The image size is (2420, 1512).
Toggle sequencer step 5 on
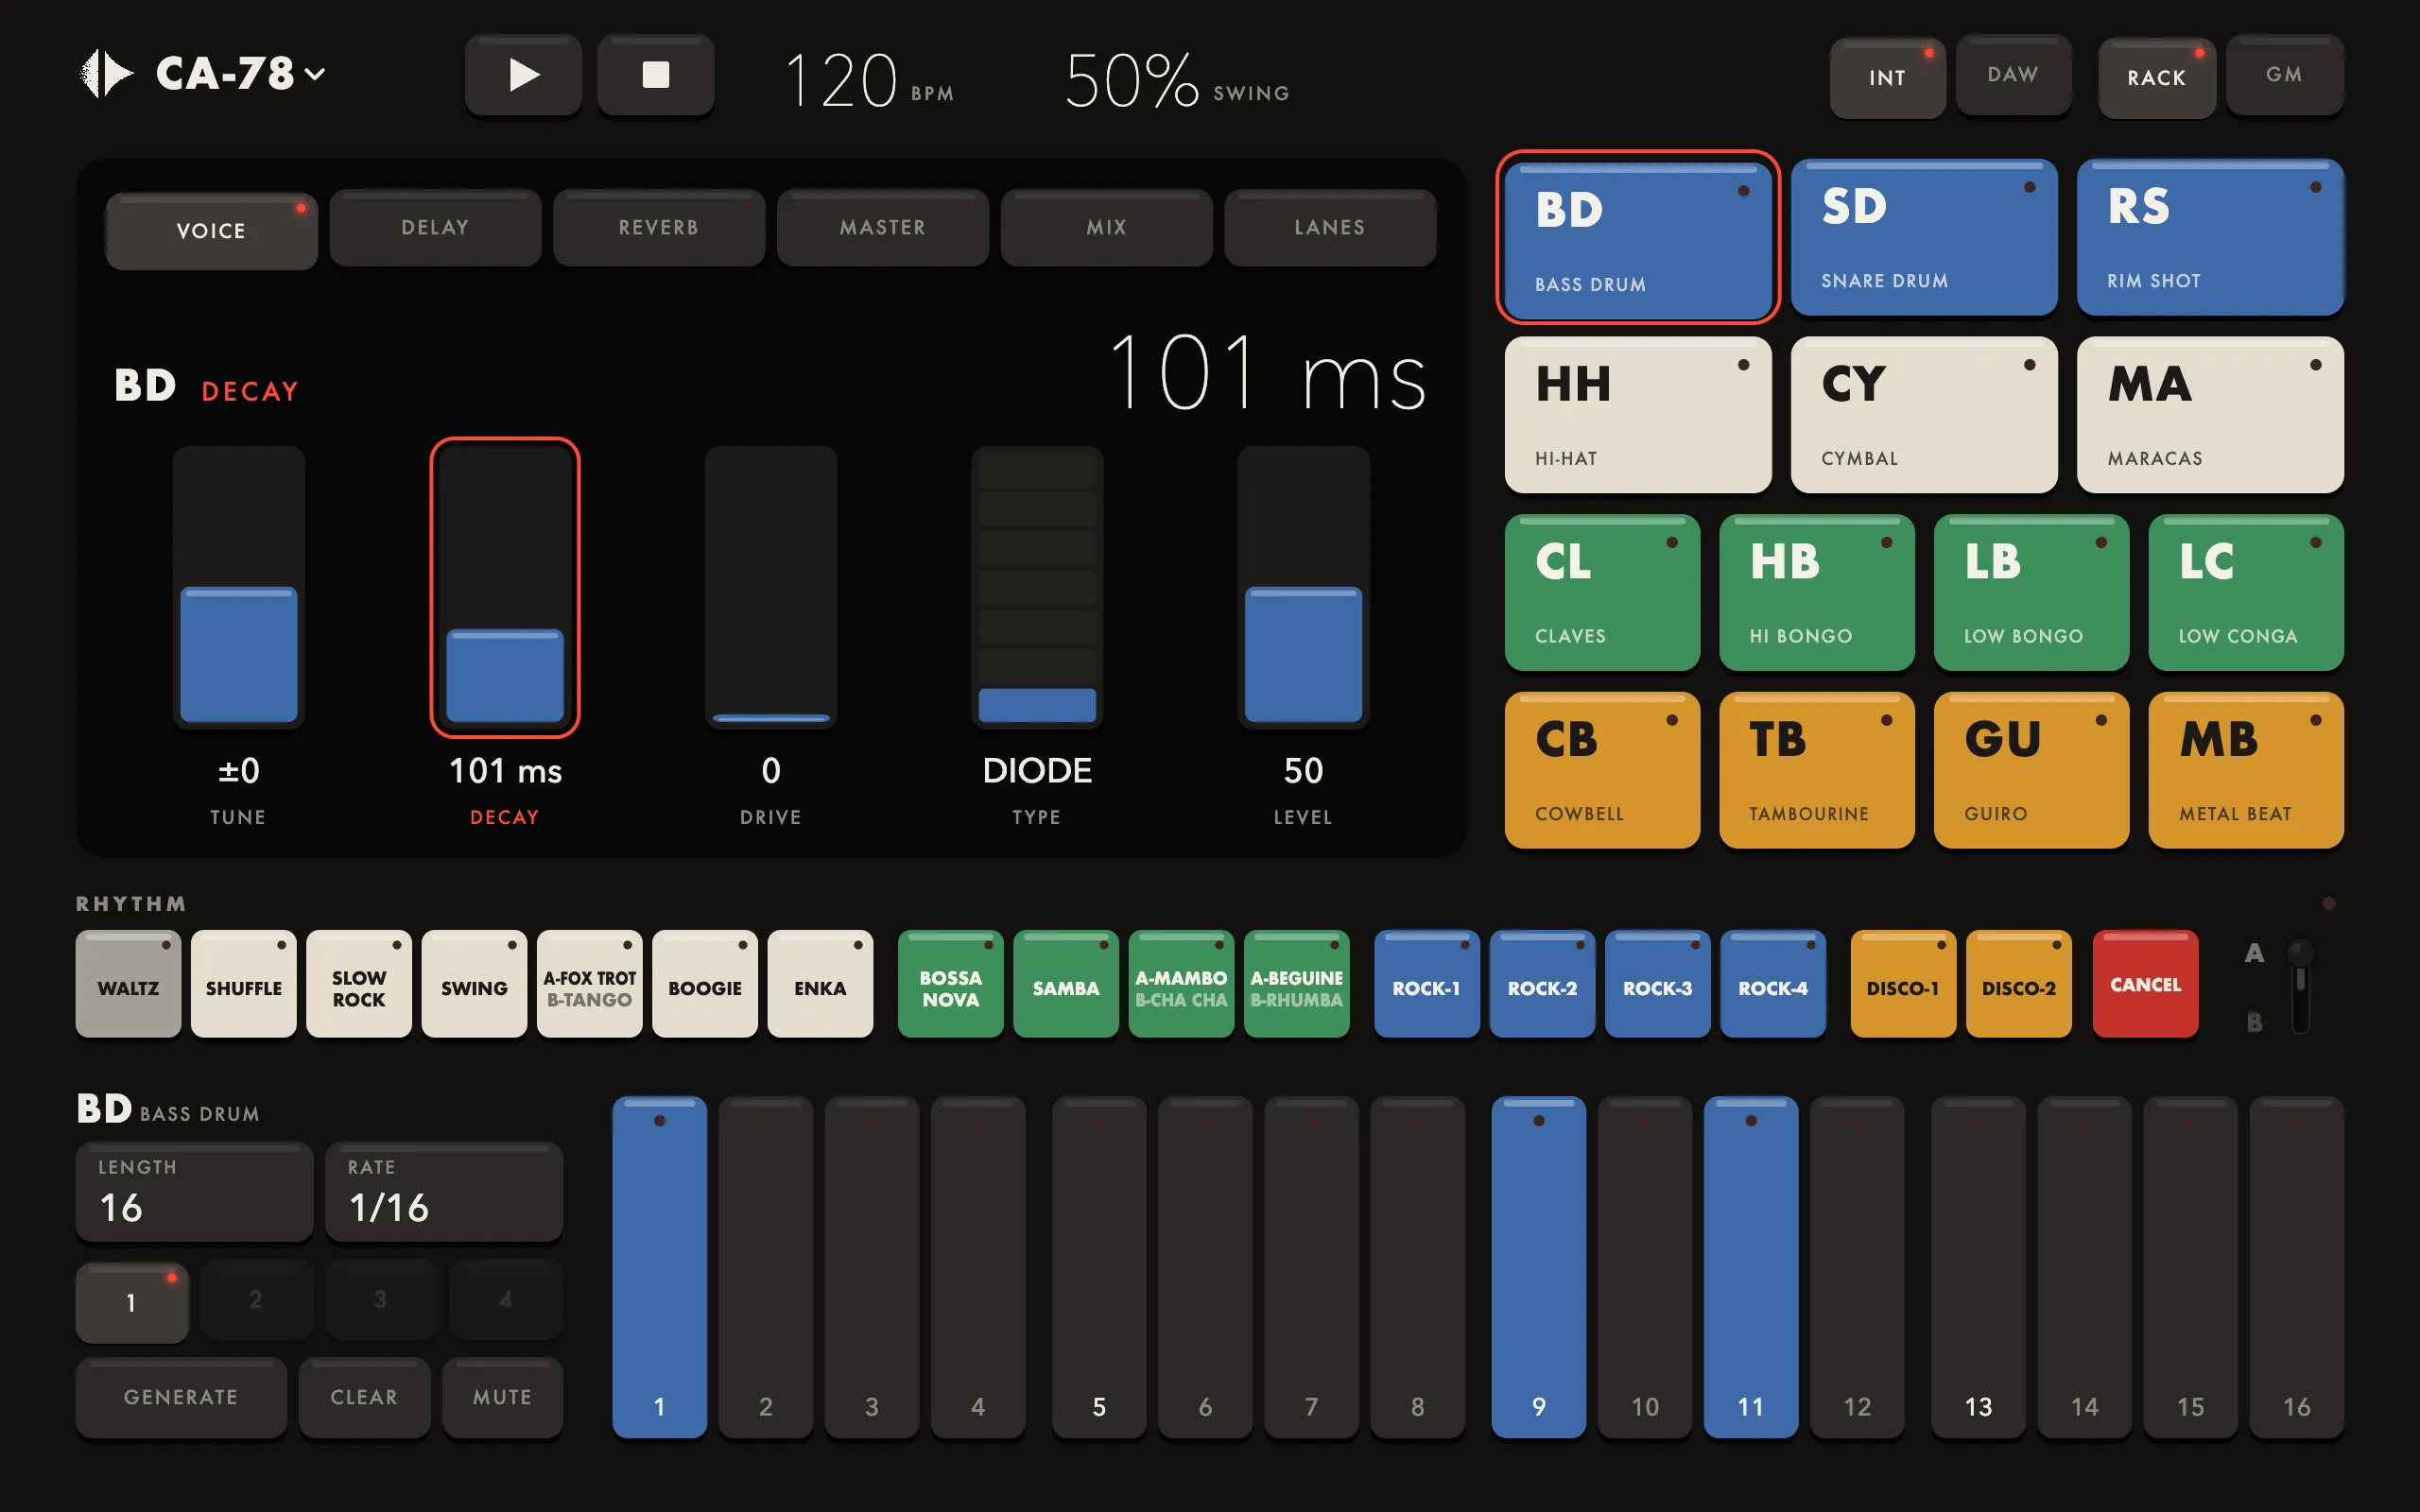[1099, 1267]
